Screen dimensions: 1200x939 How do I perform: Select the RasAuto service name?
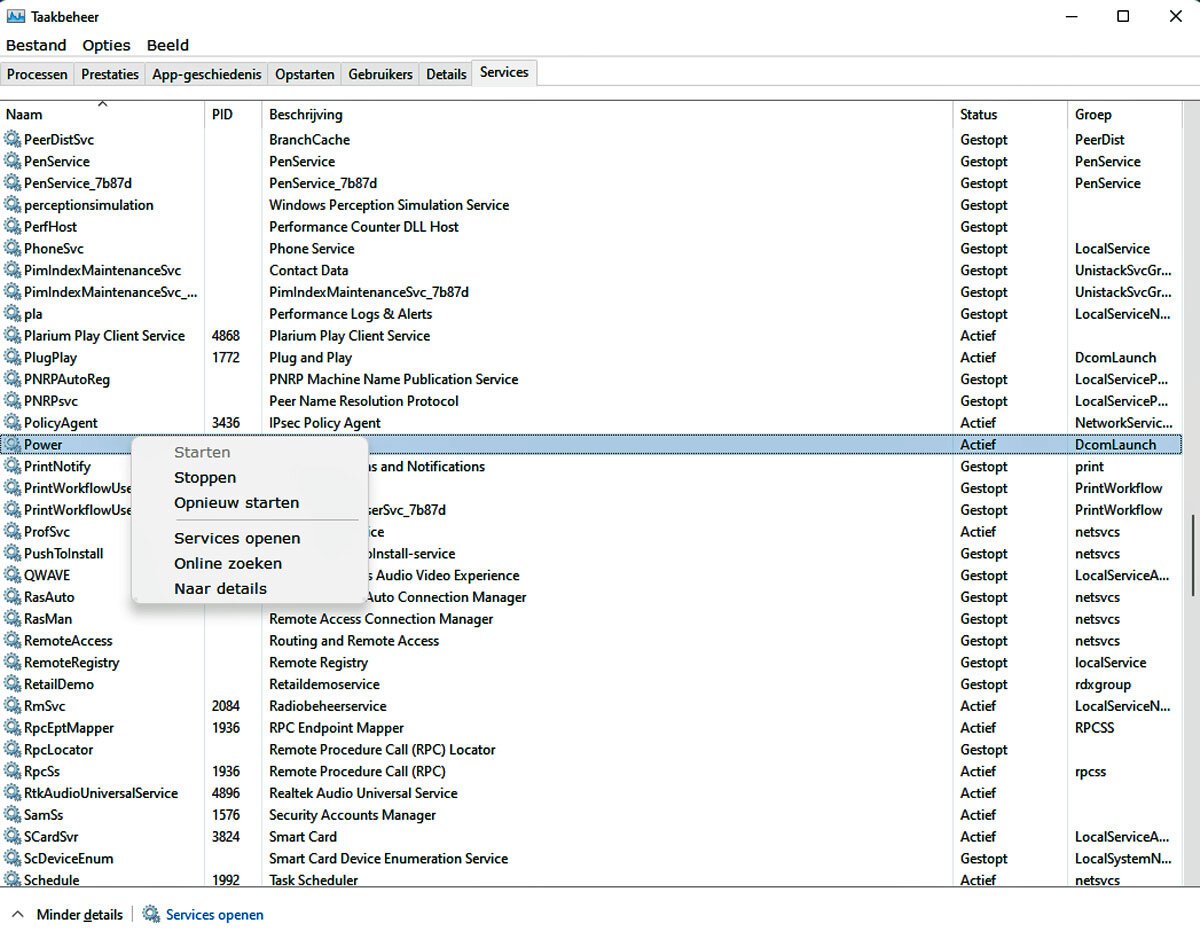[49, 597]
